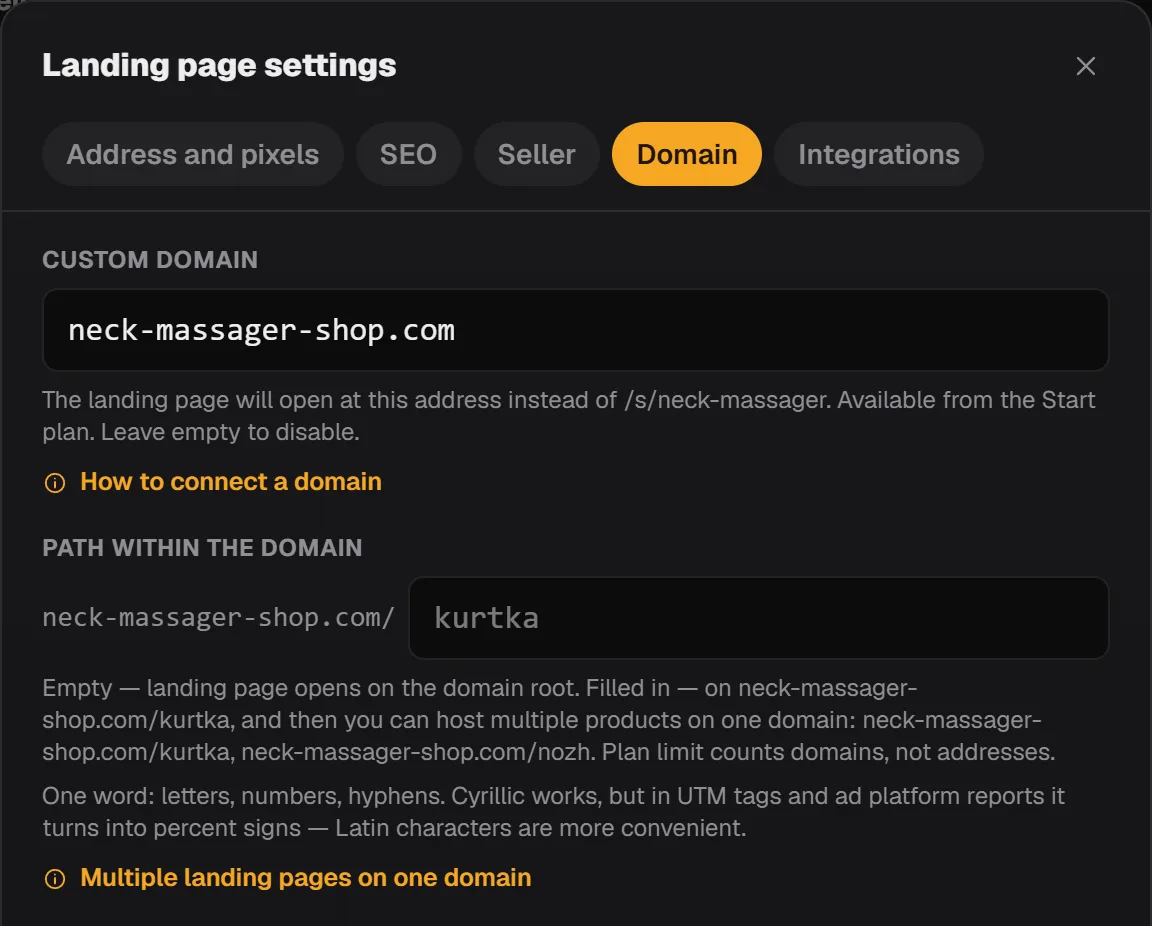Click the 'PATH WITHIN THE DOMAIN' label
This screenshot has width=1152, height=926.
pos(202,548)
